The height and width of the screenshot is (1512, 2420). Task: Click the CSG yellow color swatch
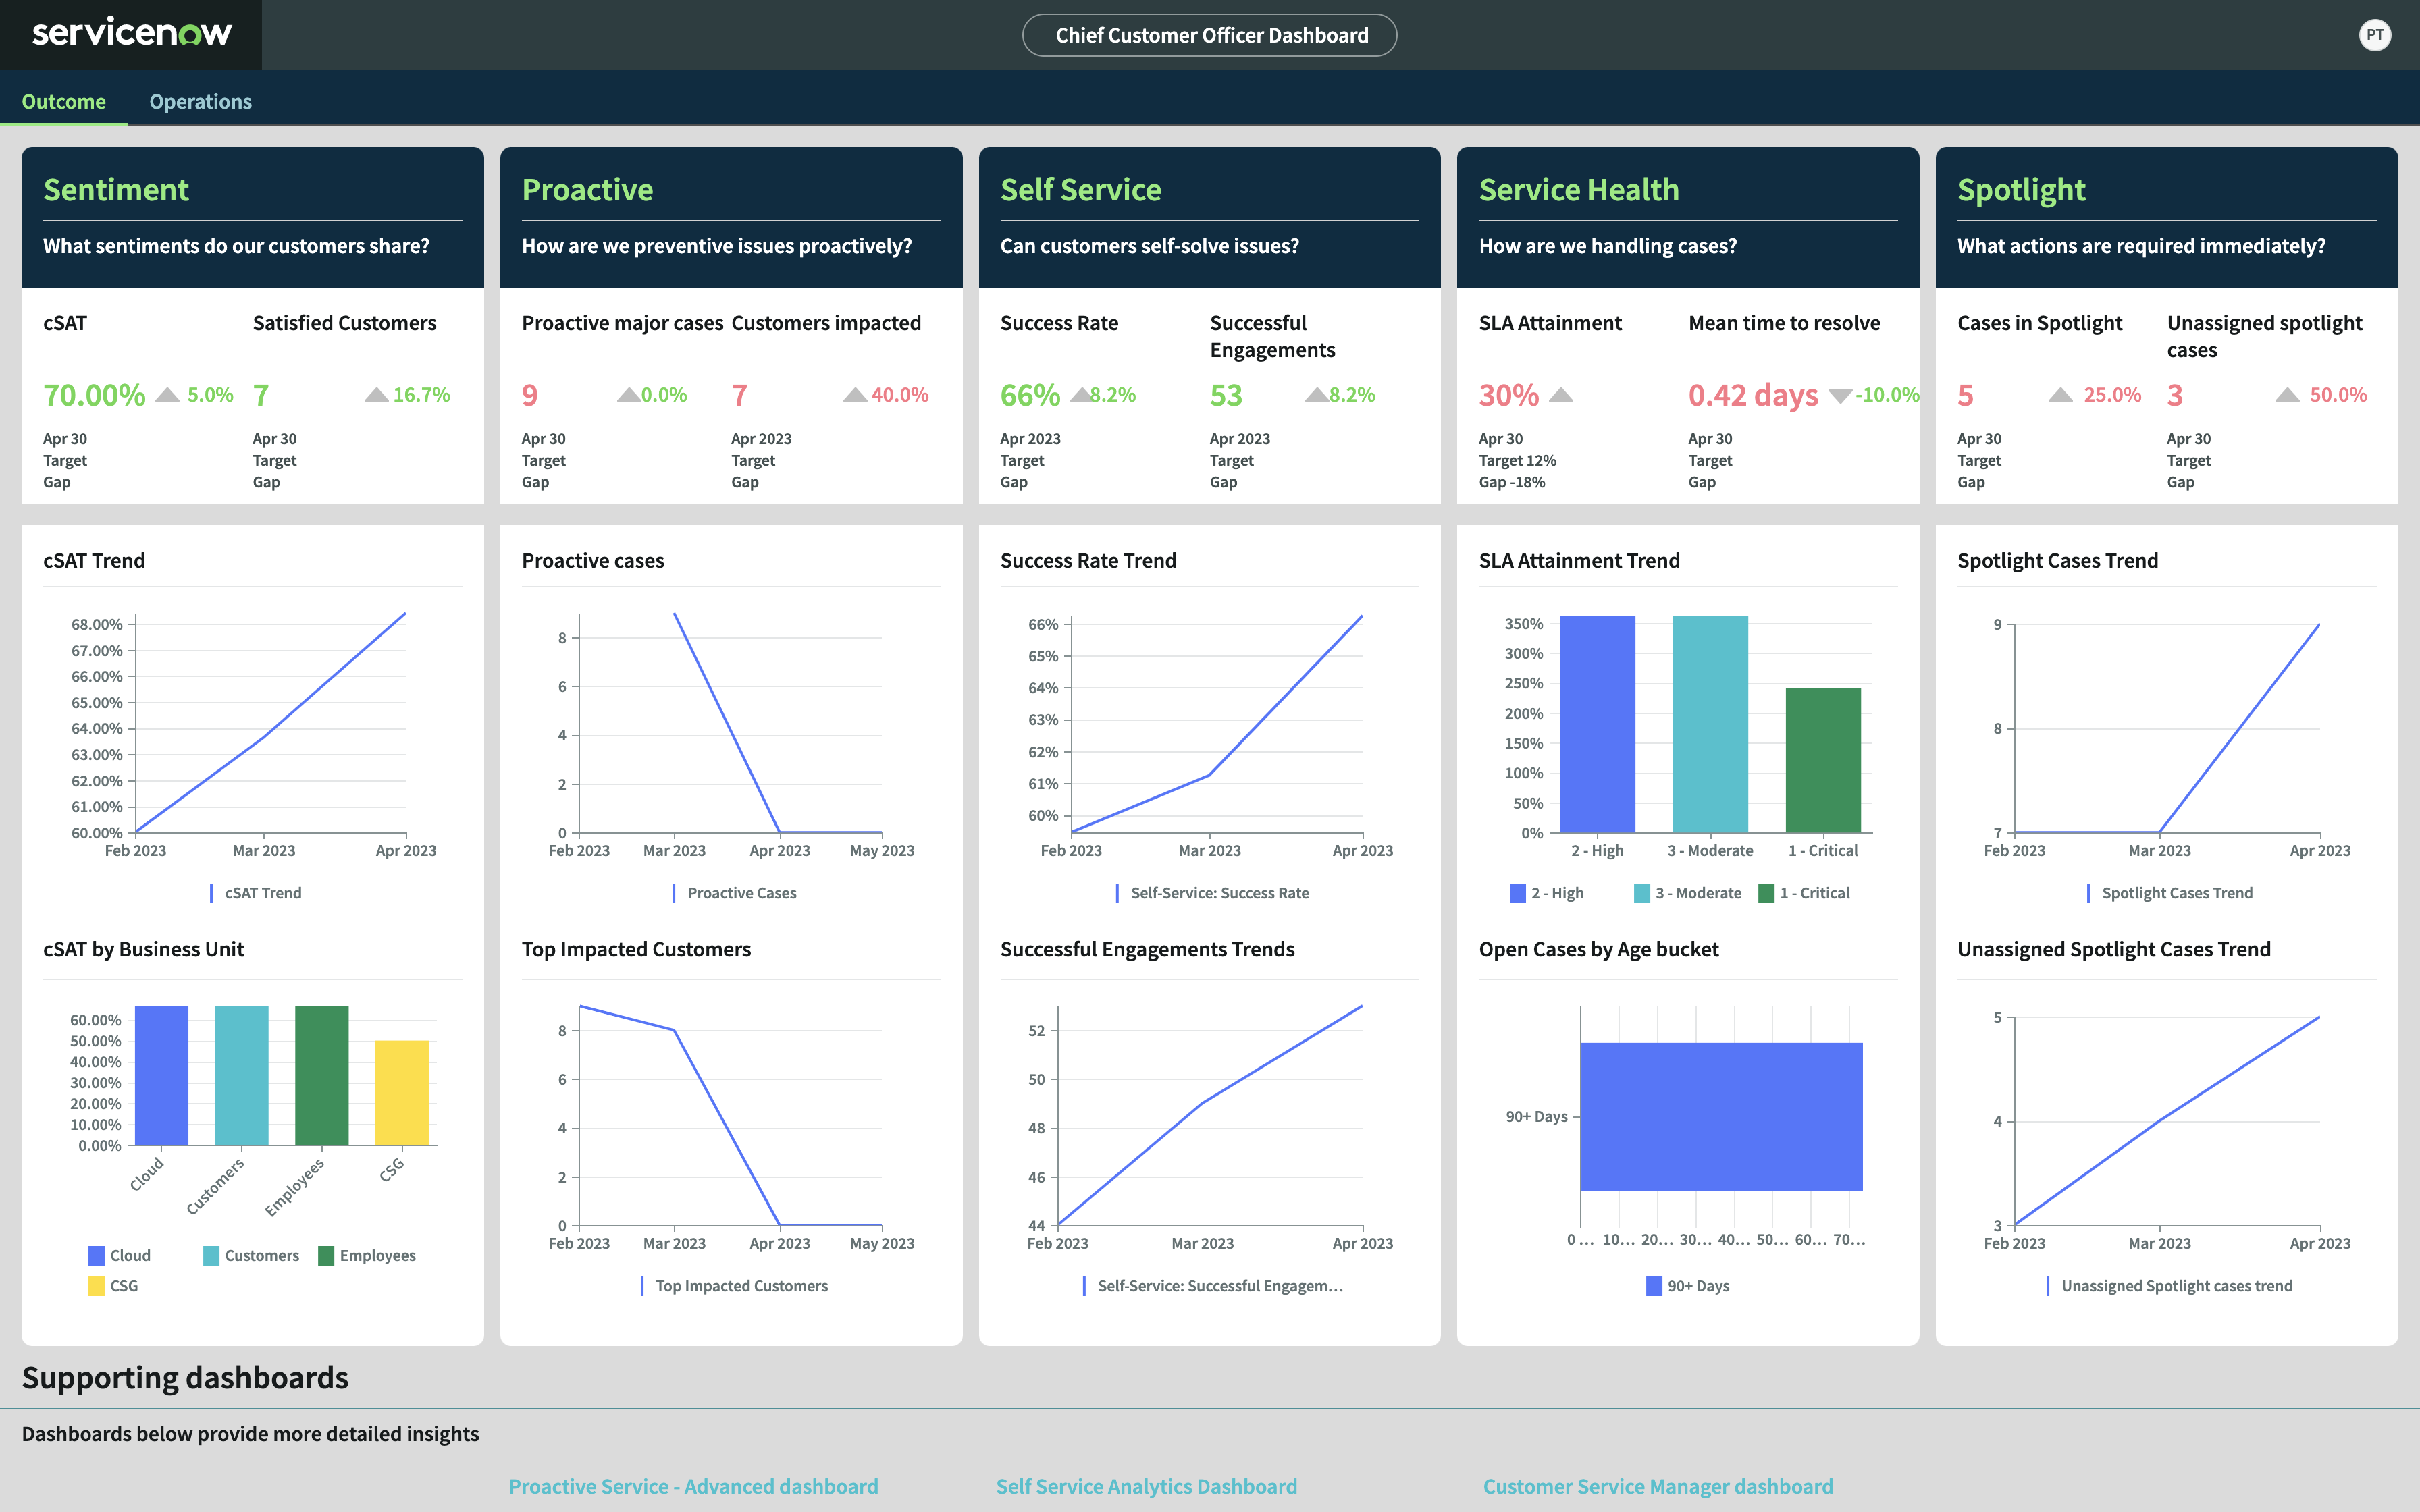95,1285
